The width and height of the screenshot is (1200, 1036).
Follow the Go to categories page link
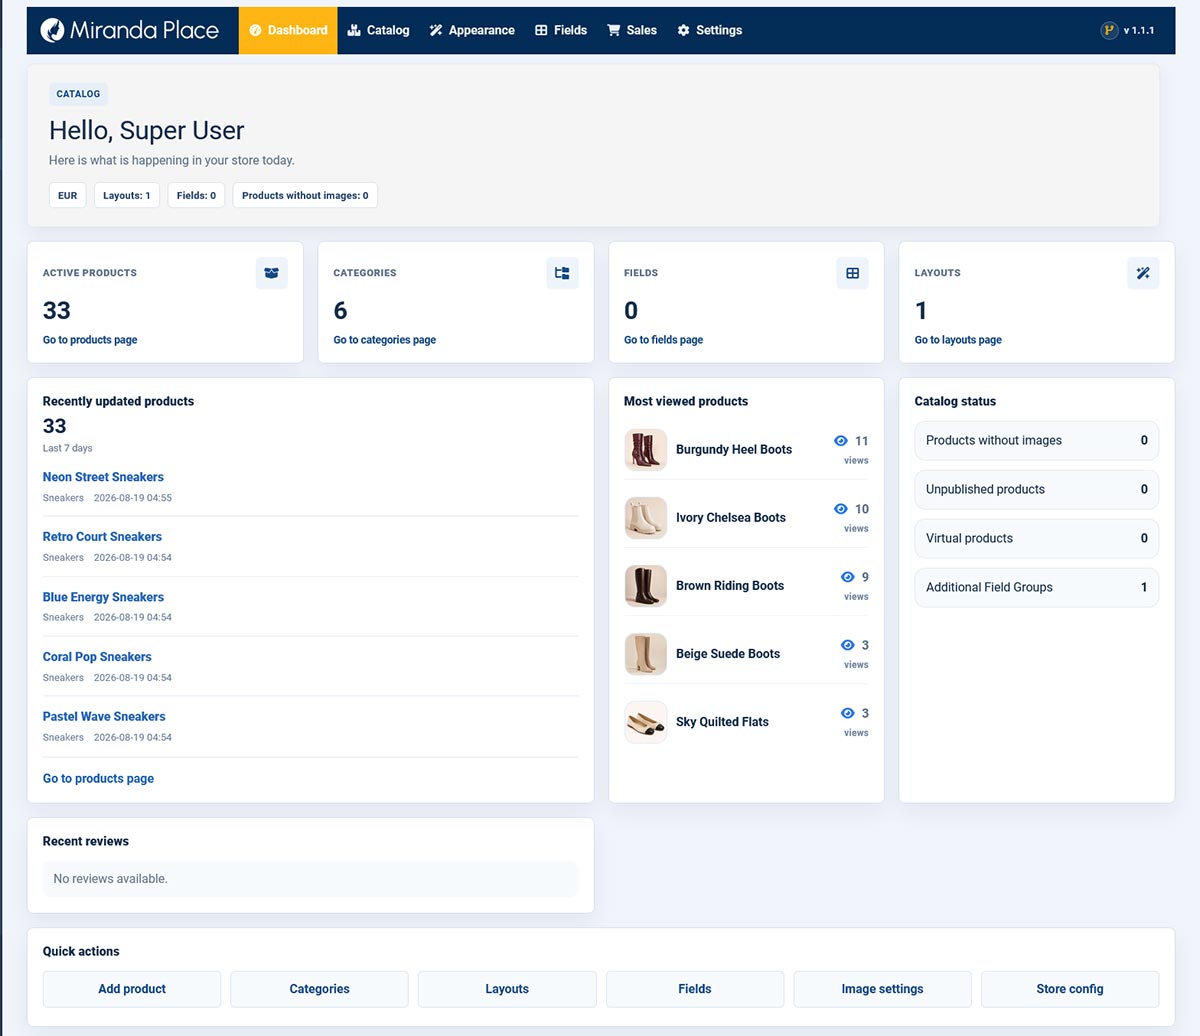(x=385, y=340)
